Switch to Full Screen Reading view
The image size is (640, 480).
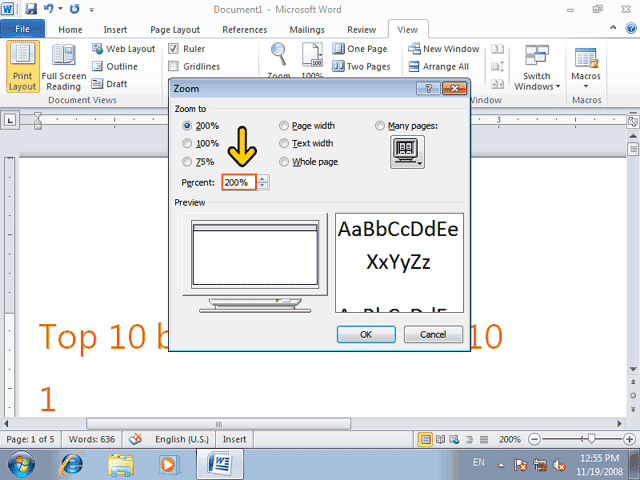coord(64,67)
